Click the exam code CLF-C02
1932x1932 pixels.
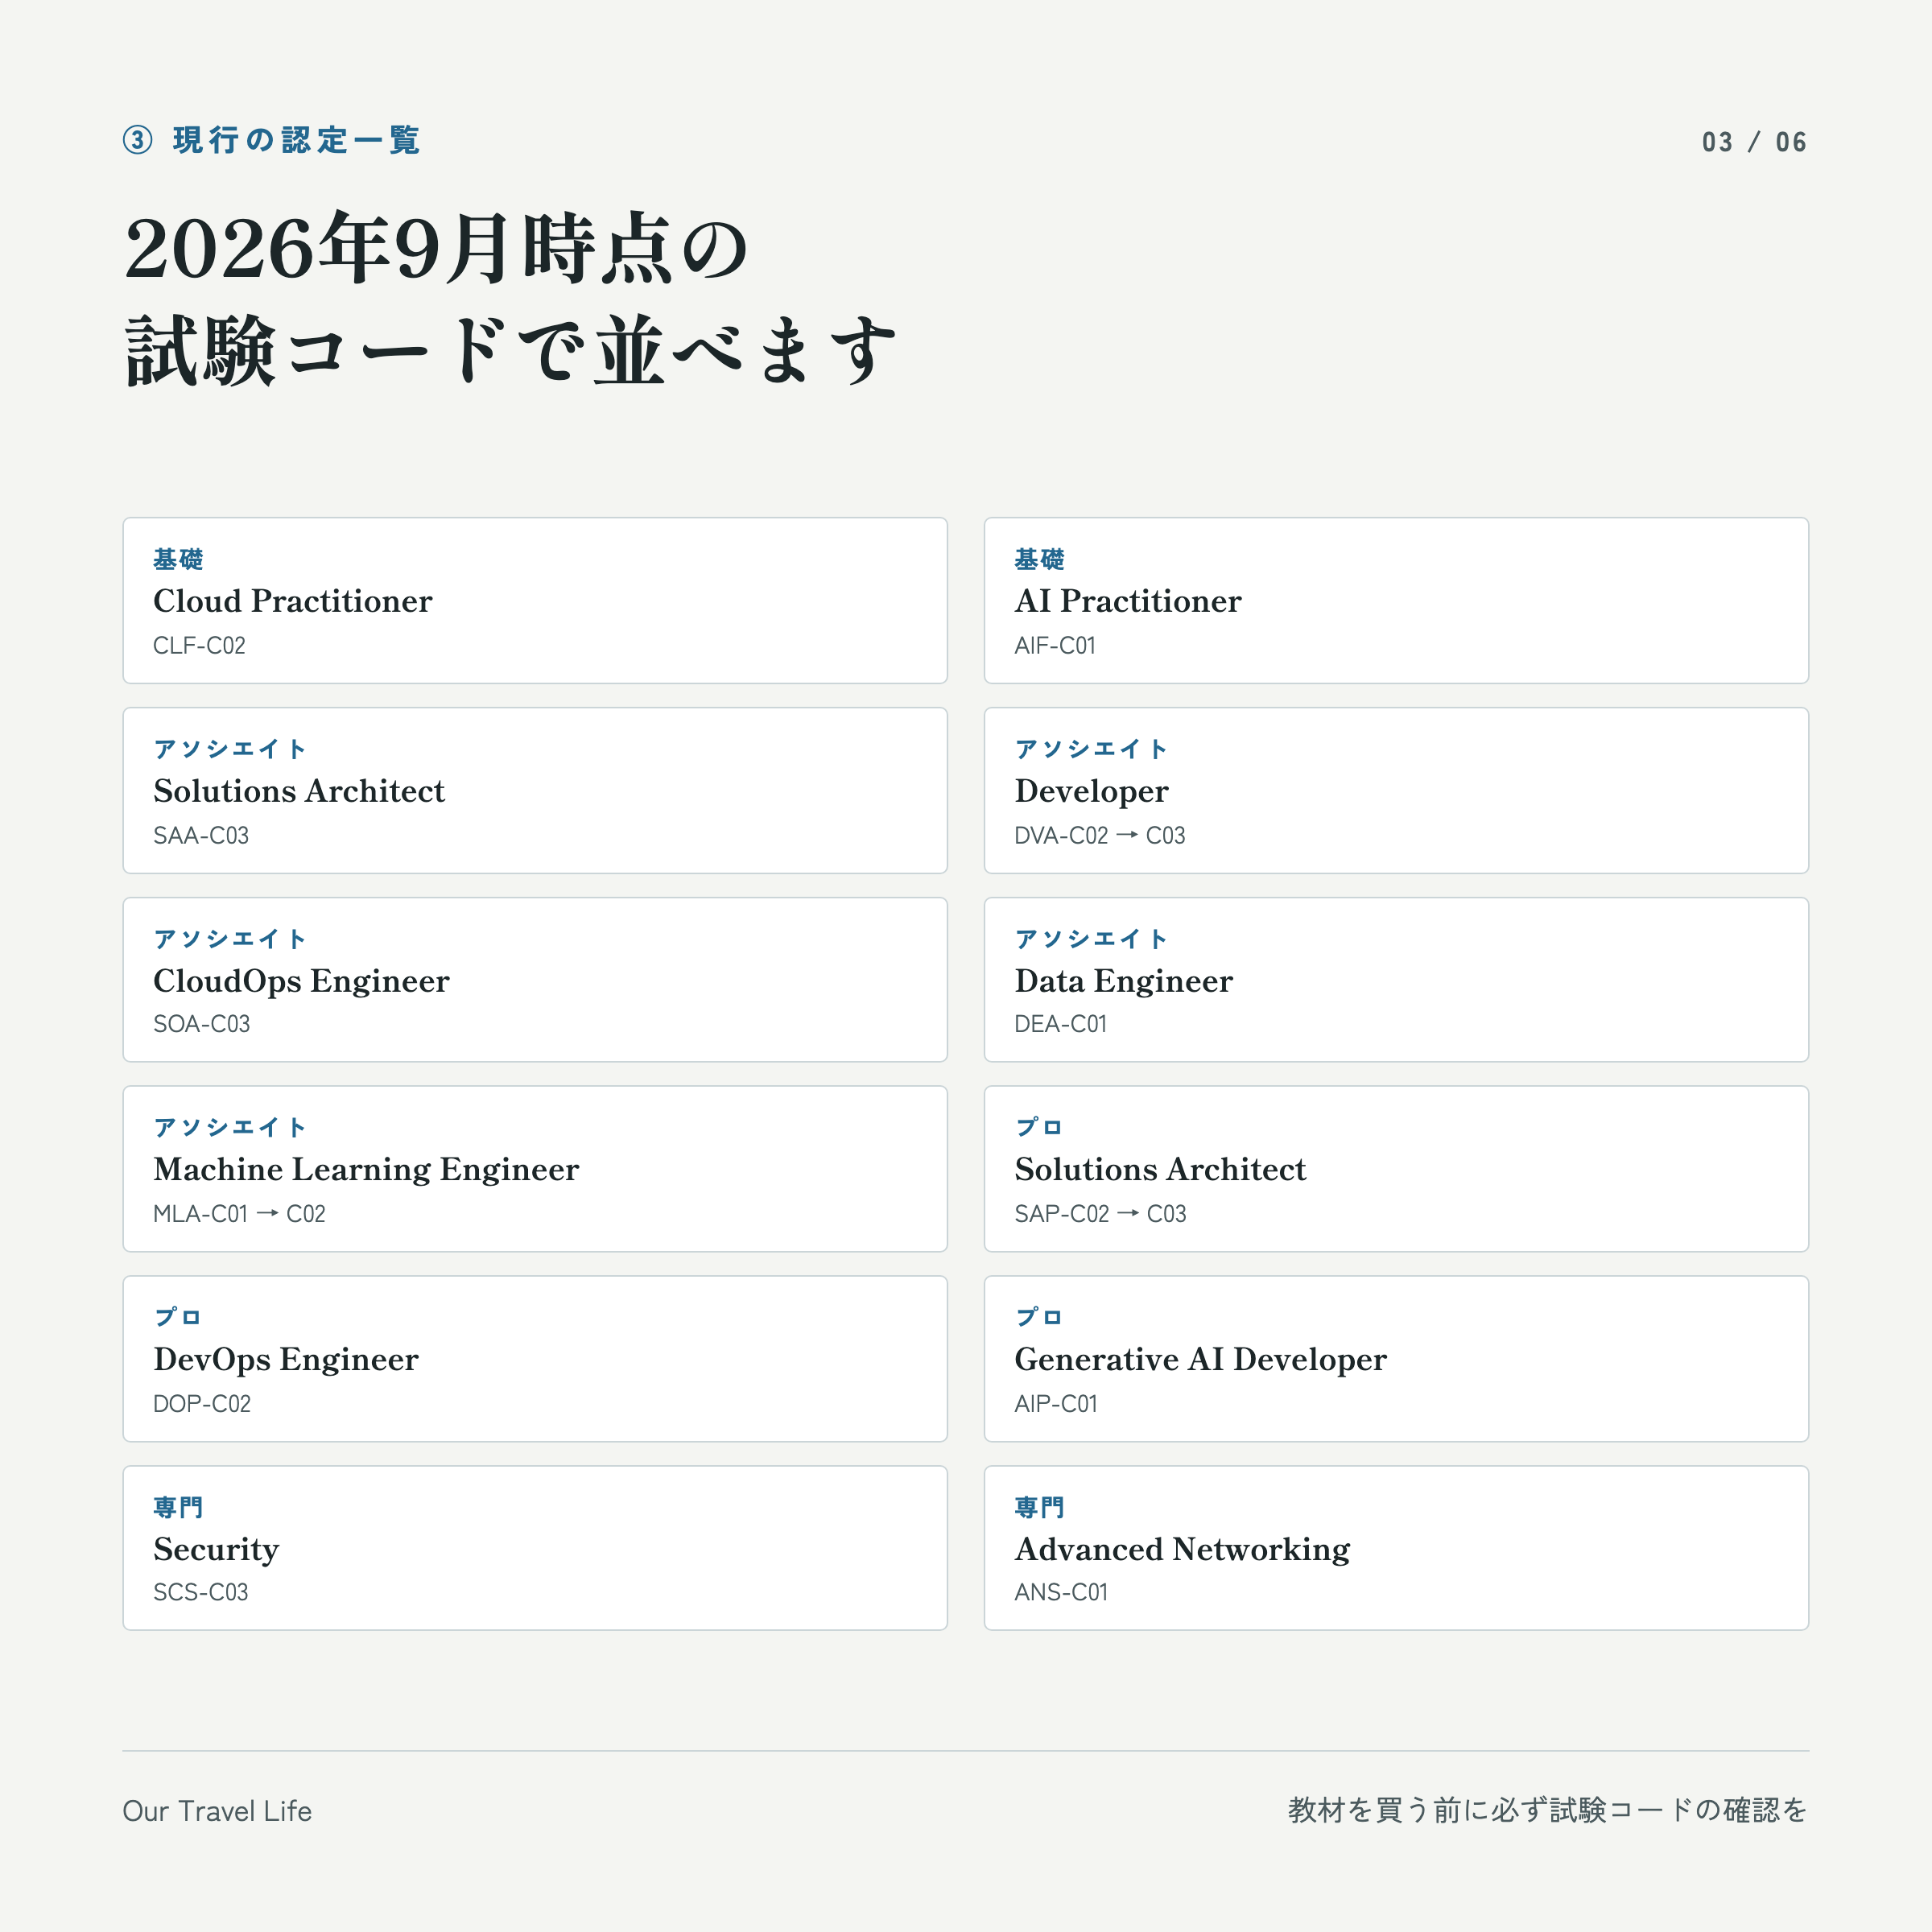(199, 646)
